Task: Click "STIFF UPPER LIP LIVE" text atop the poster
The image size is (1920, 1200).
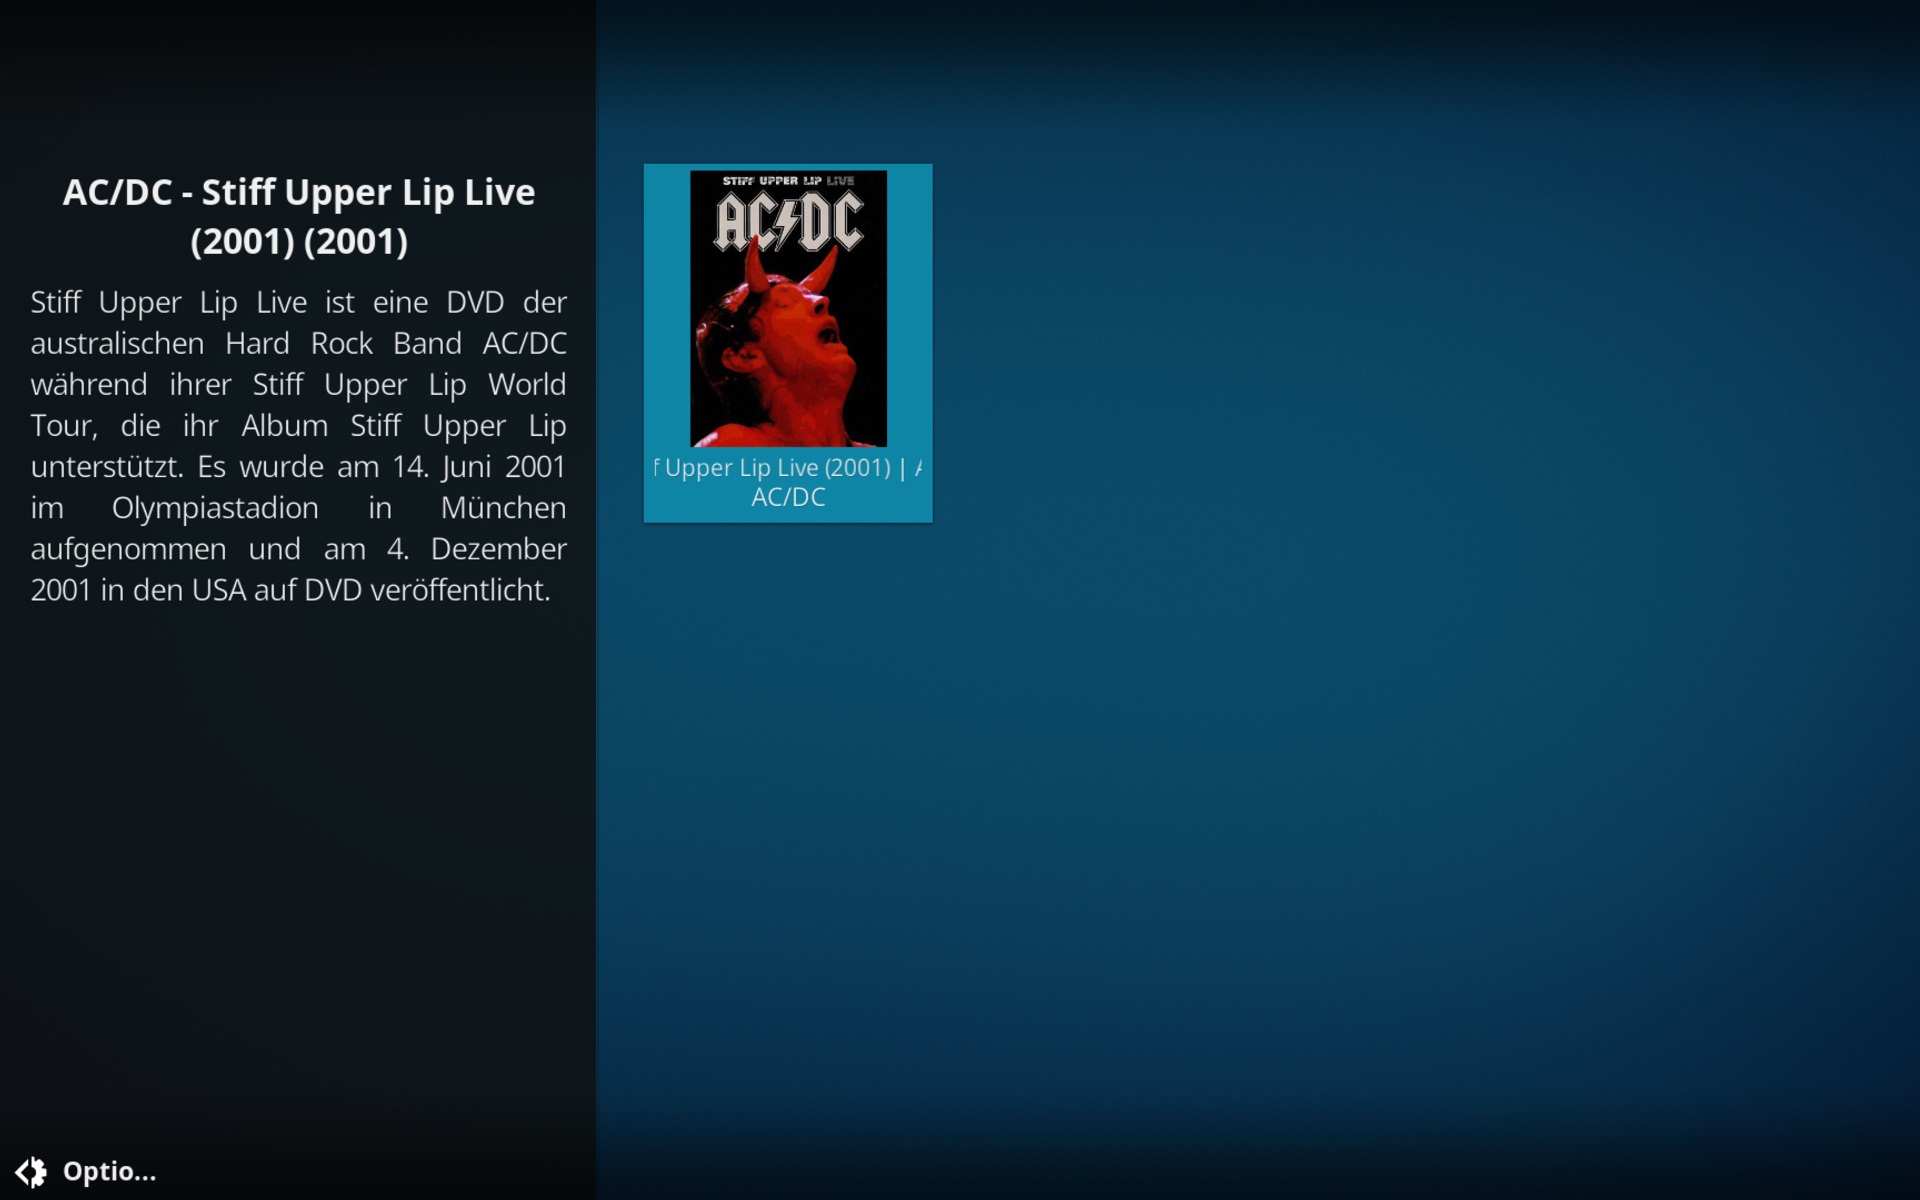Action: pyautogui.click(x=788, y=181)
